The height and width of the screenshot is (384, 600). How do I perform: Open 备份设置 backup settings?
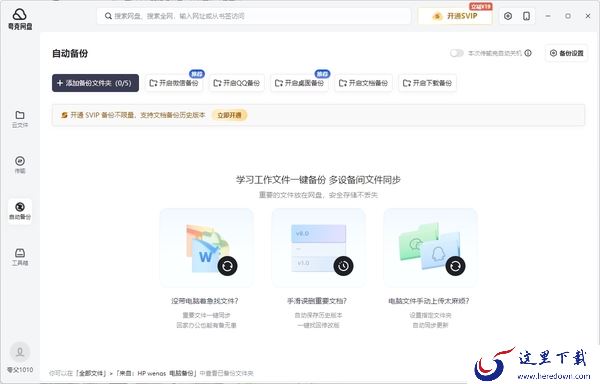pyautogui.click(x=566, y=53)
